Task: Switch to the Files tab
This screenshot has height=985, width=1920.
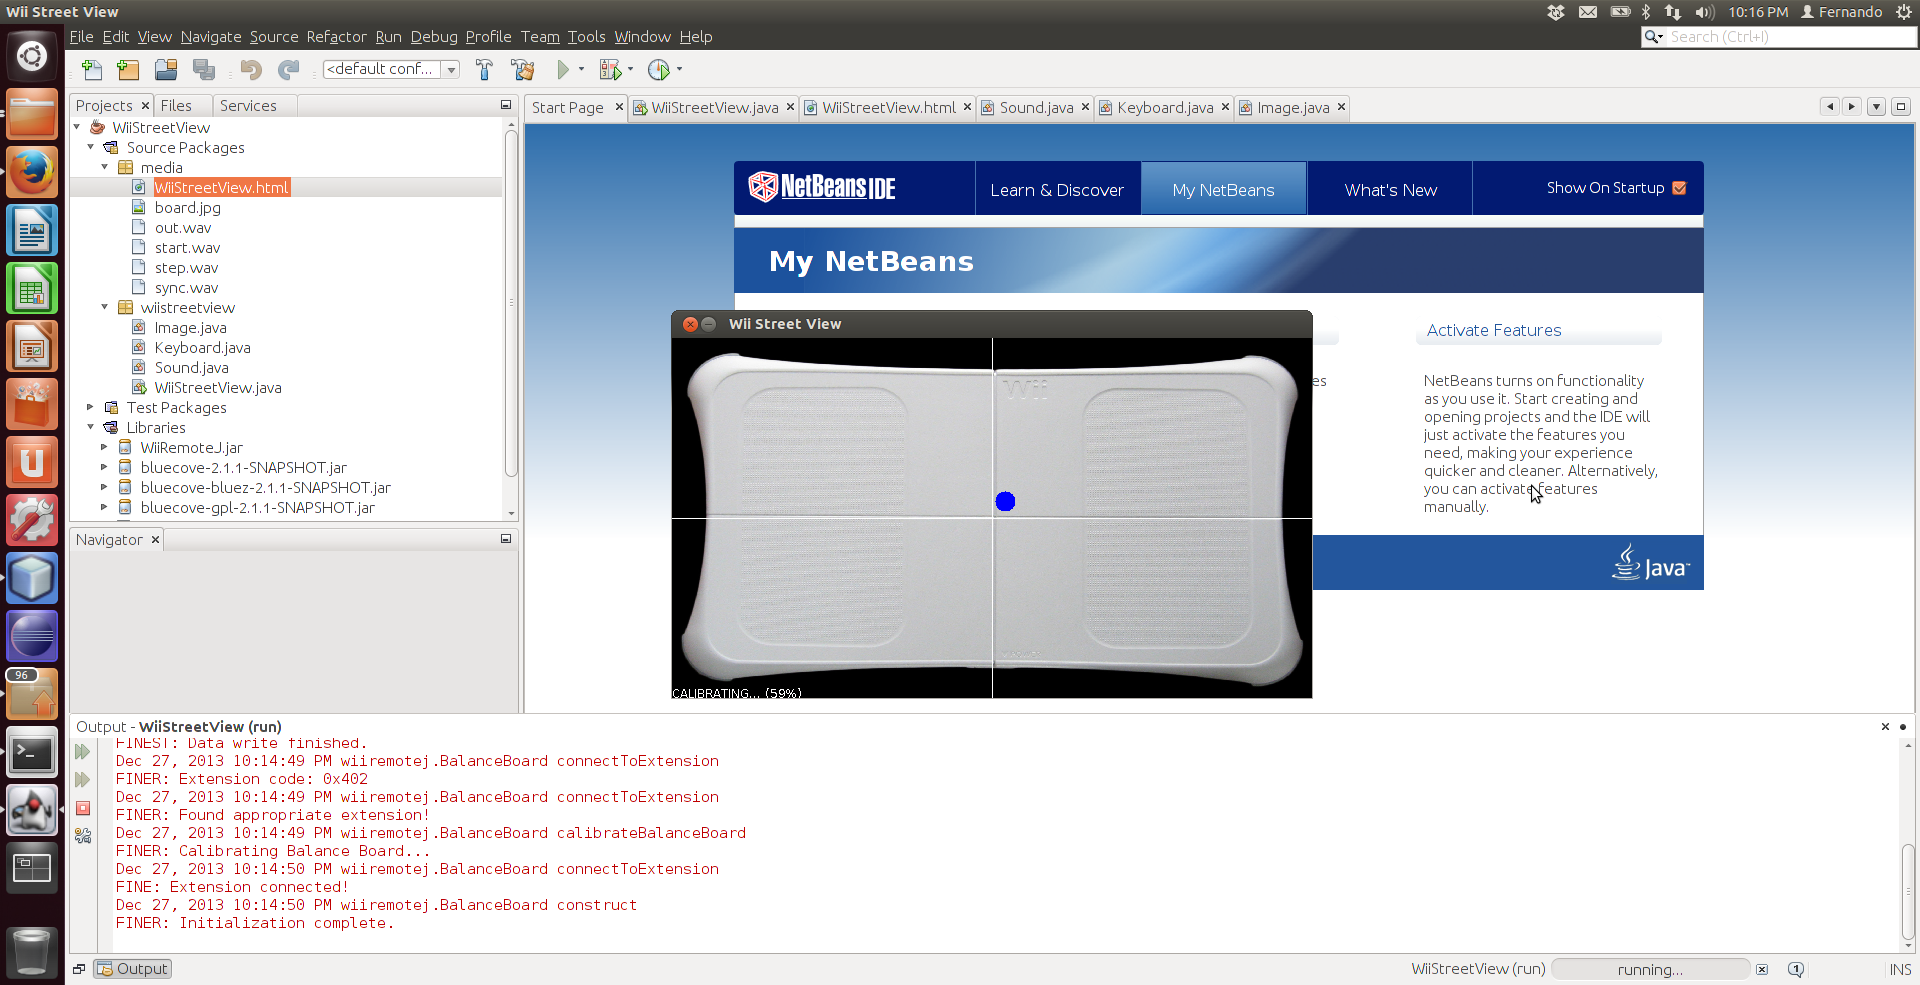Action: [176, 105]
